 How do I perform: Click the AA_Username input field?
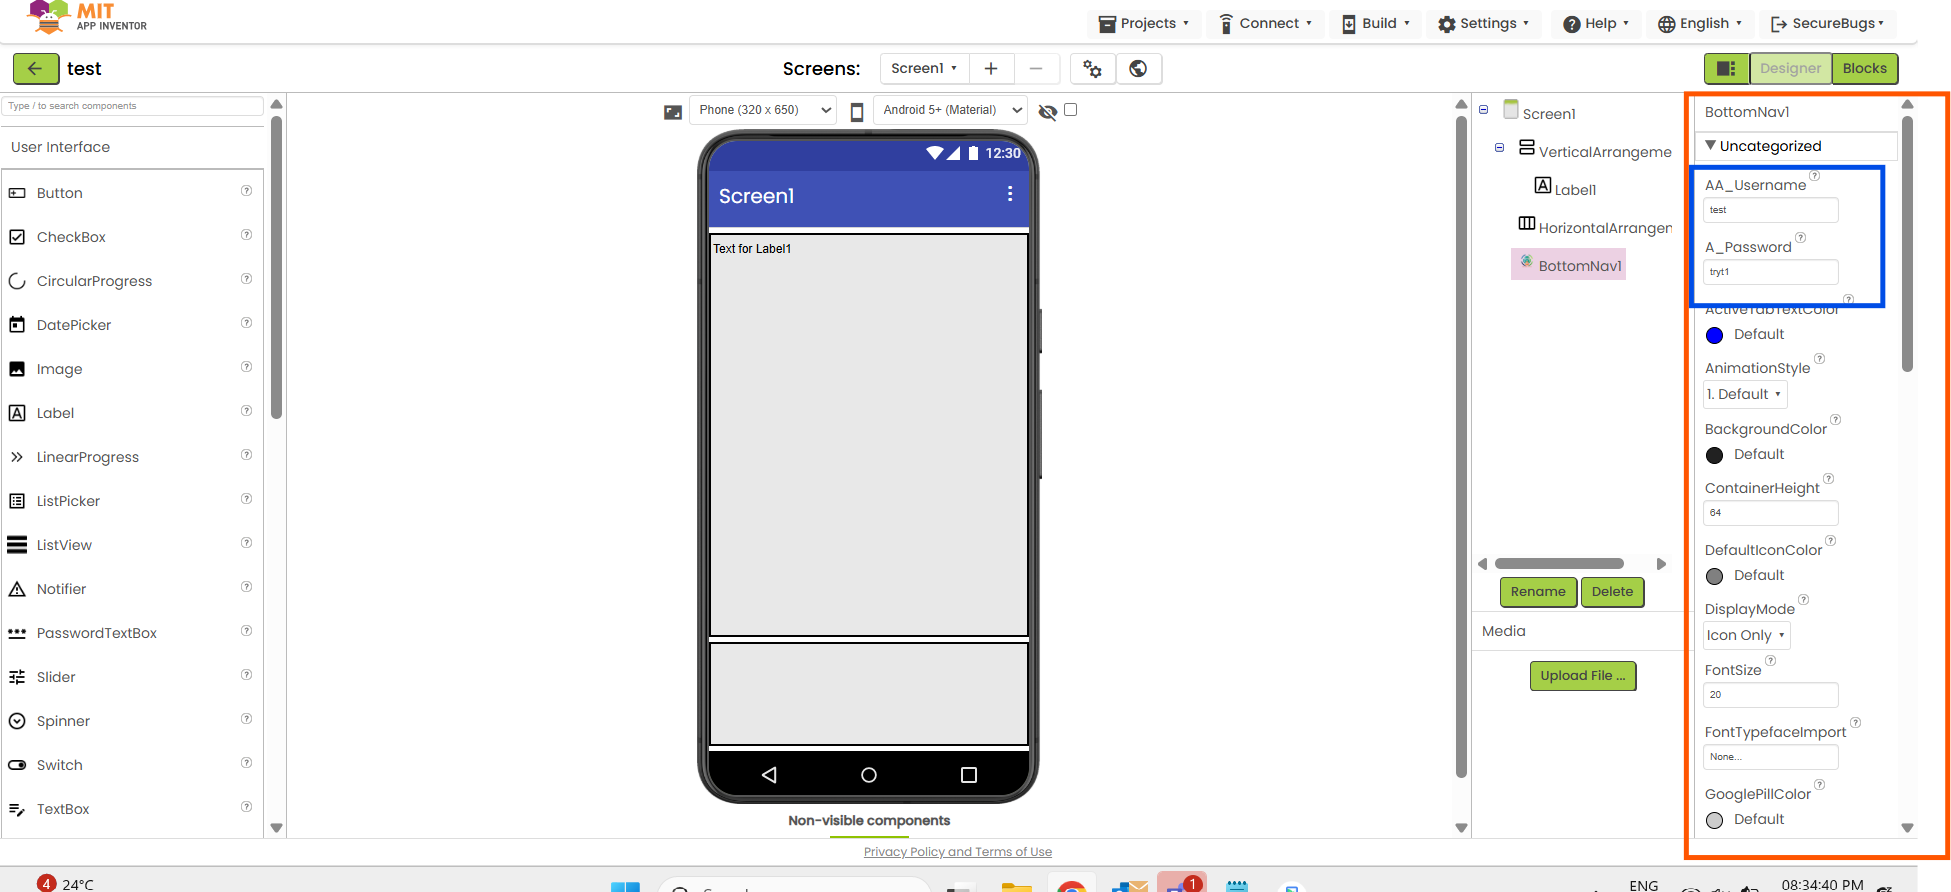[1770, 210]
